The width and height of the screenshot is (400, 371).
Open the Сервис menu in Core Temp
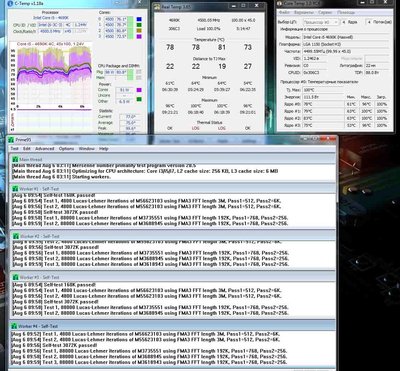(x=325, y=12)
